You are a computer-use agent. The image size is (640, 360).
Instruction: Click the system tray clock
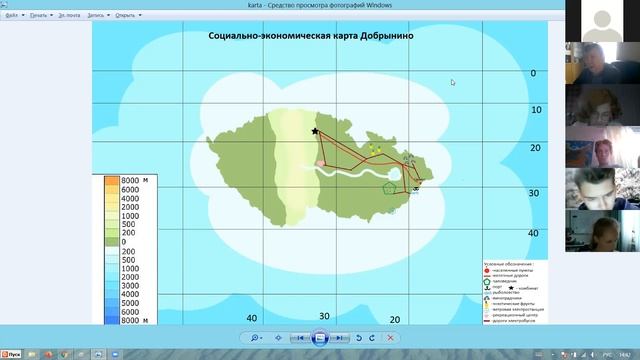click(624, 355)
